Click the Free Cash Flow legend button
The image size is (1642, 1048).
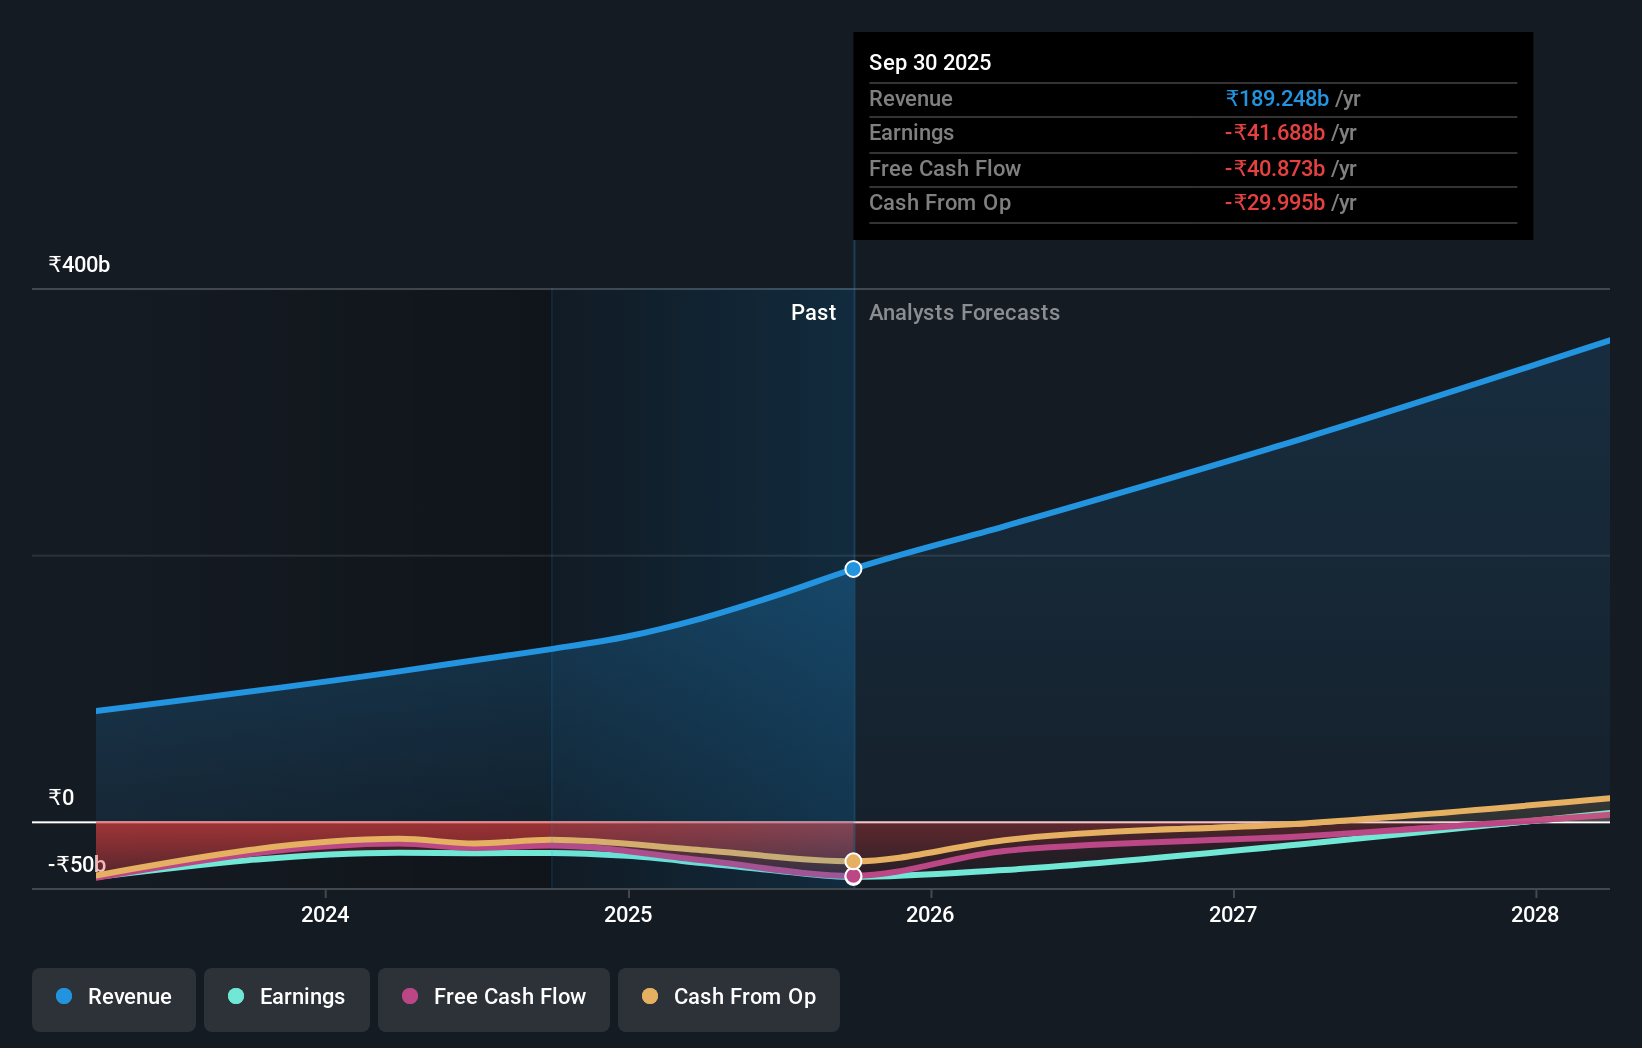click(494, 999)
